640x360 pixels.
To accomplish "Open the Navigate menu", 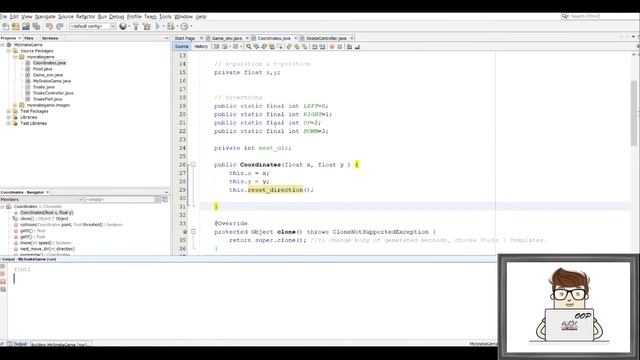I will tap(45, 16).
